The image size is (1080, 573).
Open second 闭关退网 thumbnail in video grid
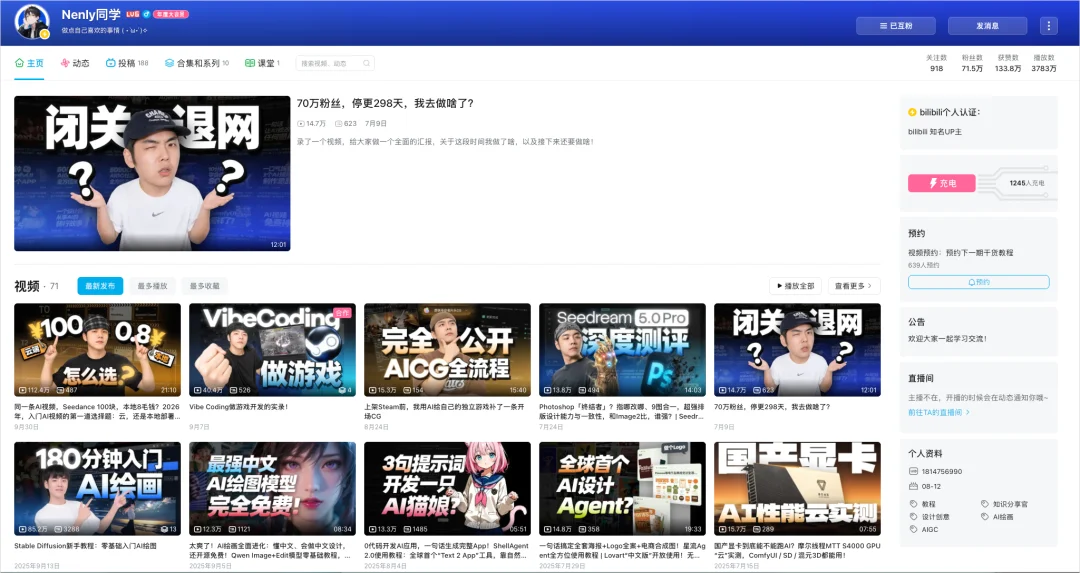(x=798, y=350)
